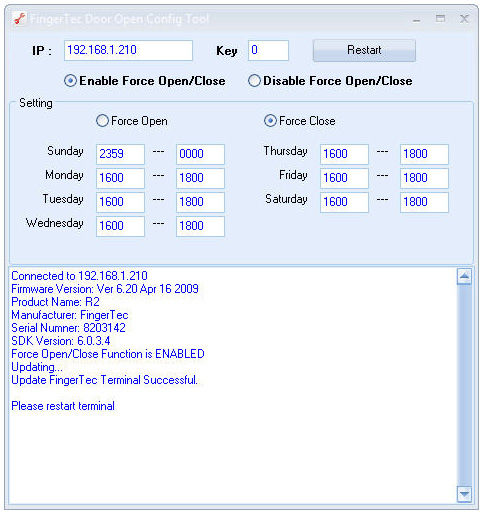Click the Wednesday end time field

click(x=200, y=226)
